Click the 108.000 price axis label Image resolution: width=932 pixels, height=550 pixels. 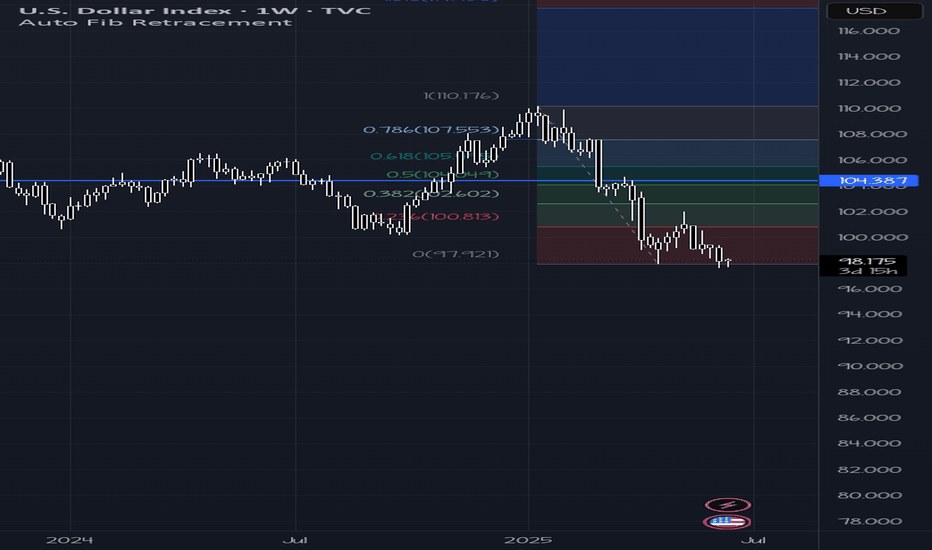(x=872, y=134)
